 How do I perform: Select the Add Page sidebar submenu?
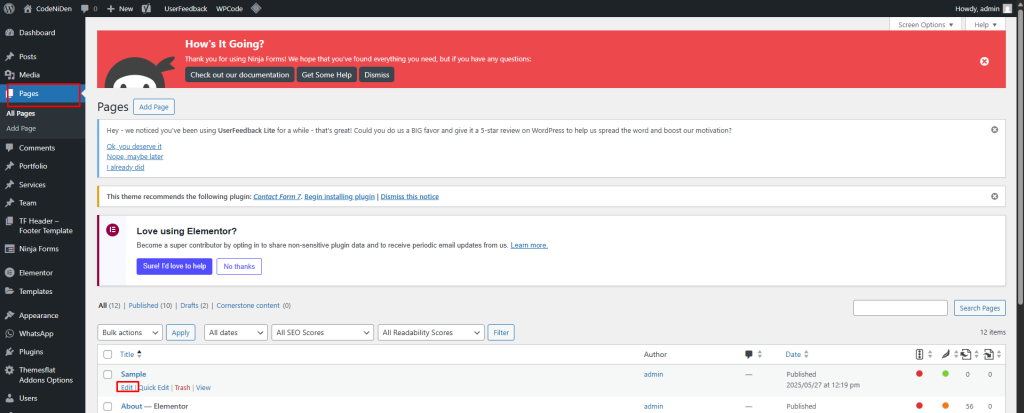pos(21,128)
